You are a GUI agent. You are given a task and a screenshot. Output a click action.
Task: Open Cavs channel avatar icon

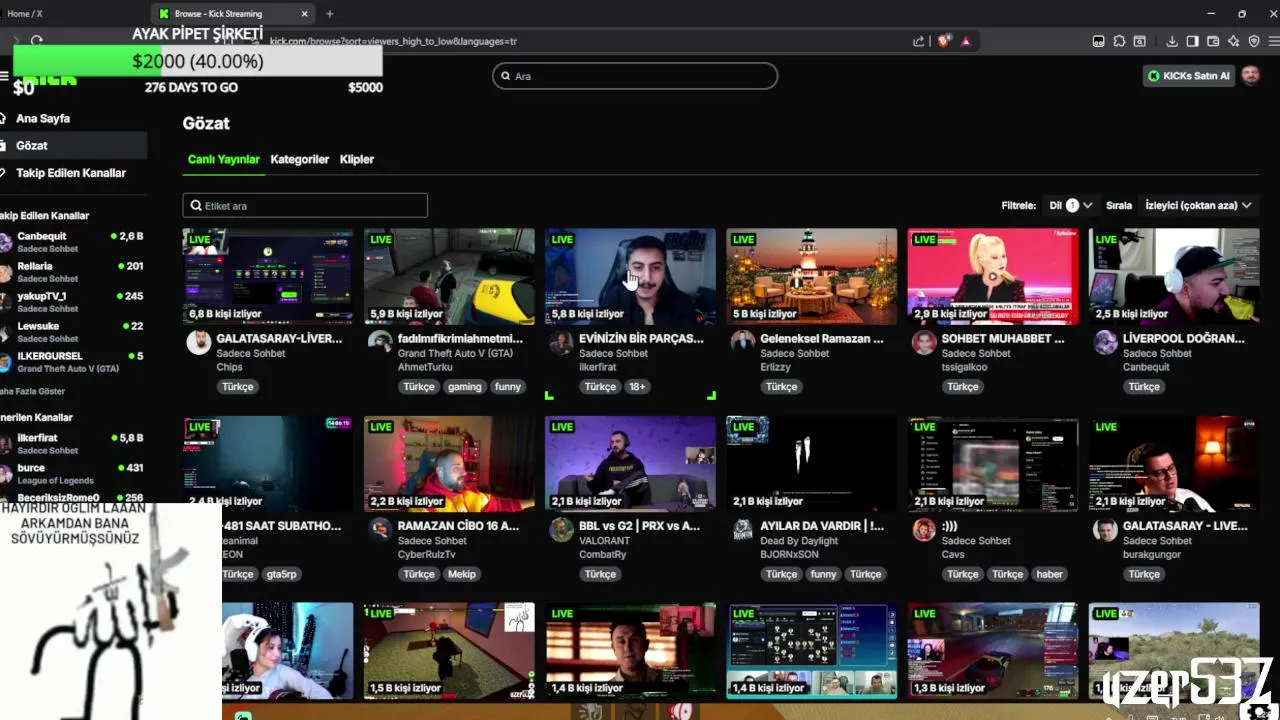point(924,529)
